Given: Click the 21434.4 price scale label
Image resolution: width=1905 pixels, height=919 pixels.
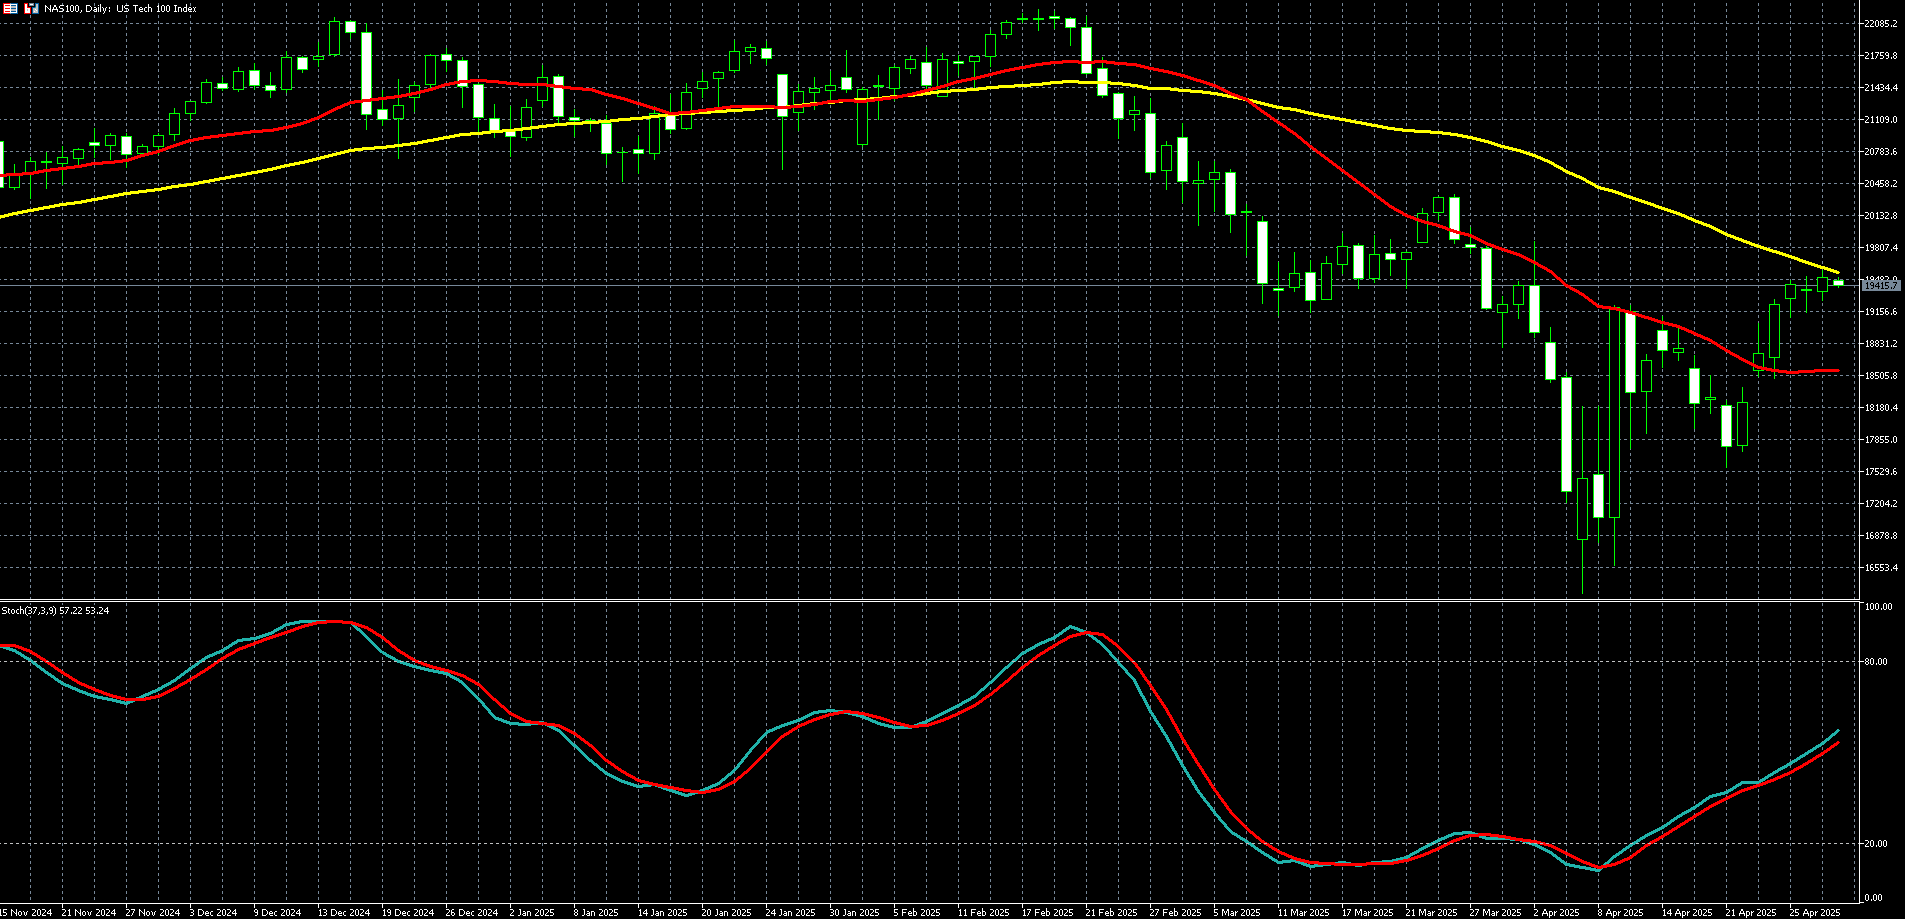Looking at the screenshot, I should [x=1881, y=88].
